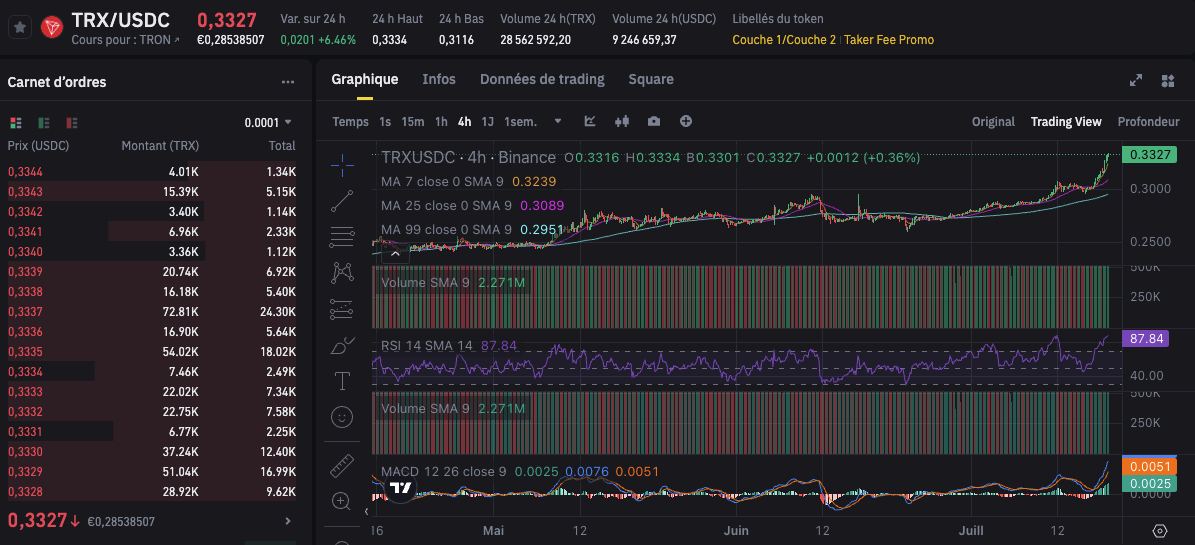
Task: Open chart settings gear at bottom right
Action: [1160, 531]
